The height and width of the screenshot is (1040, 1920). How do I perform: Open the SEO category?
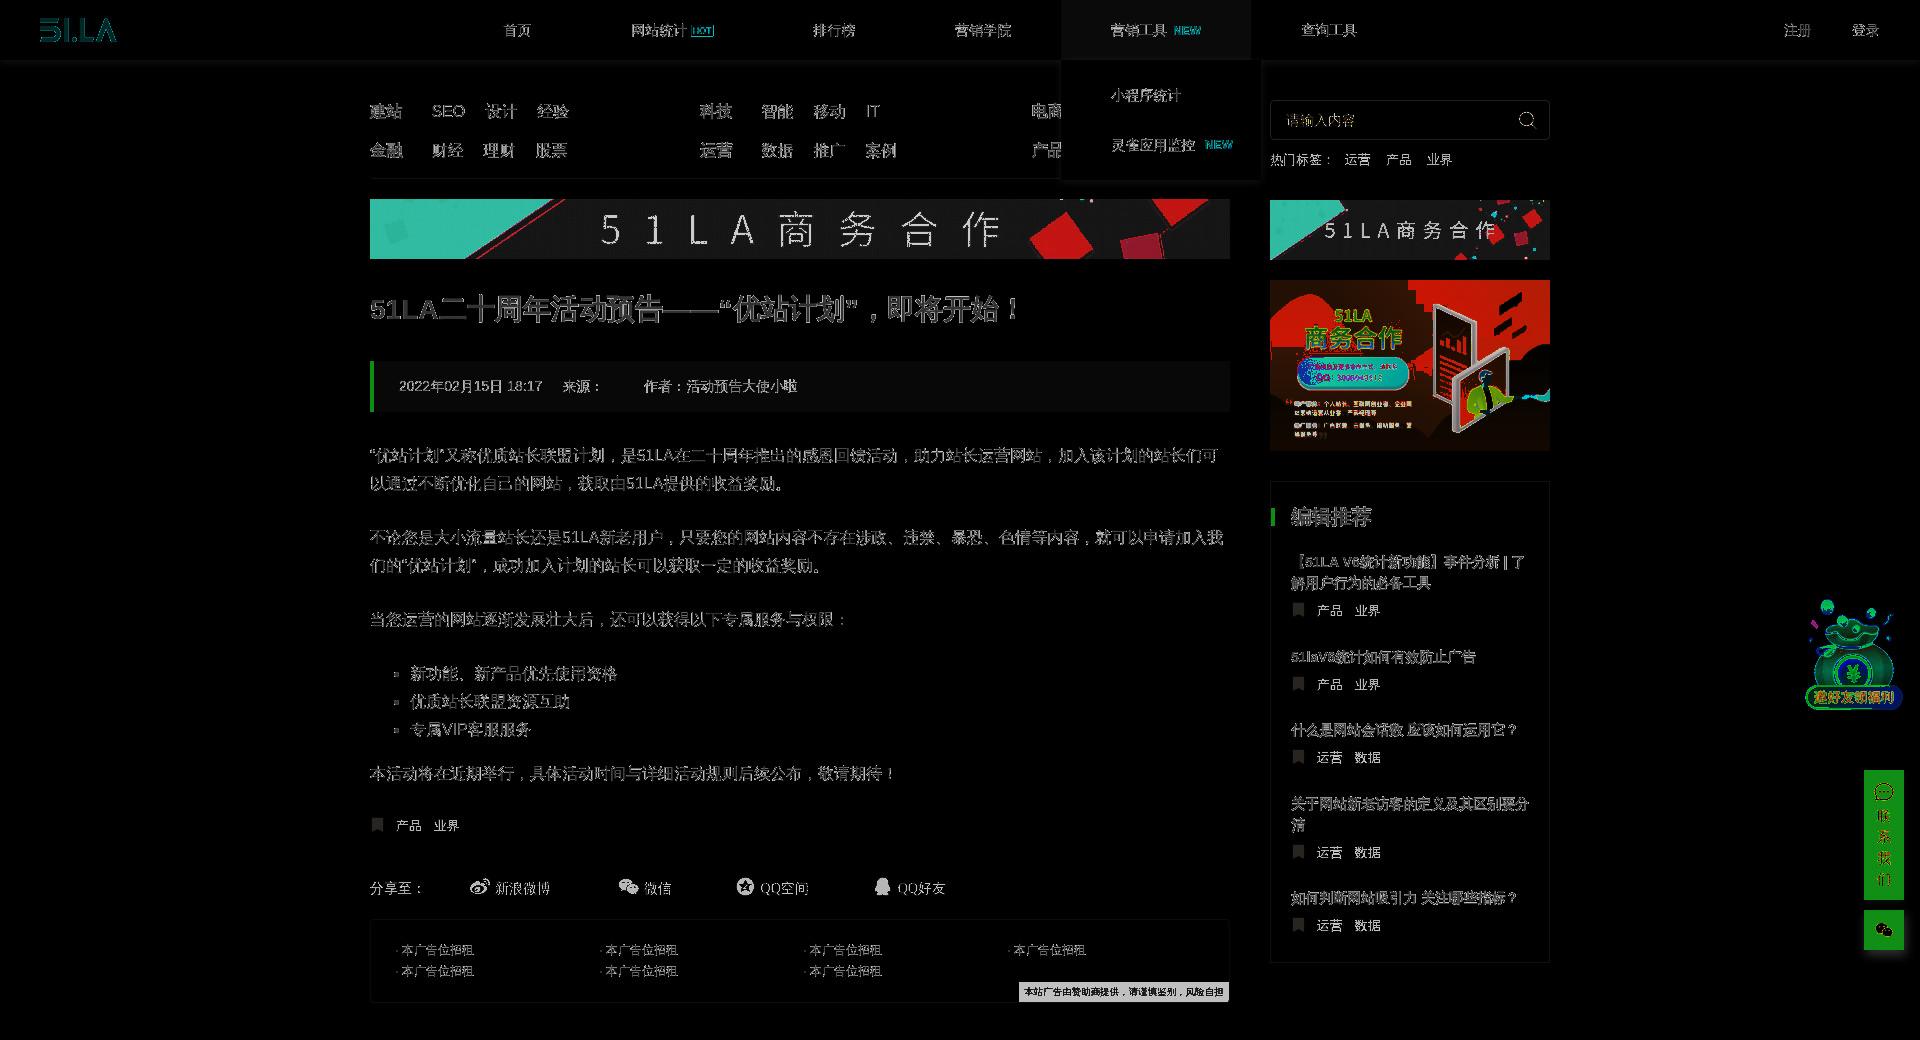click(x=448, y=112)
